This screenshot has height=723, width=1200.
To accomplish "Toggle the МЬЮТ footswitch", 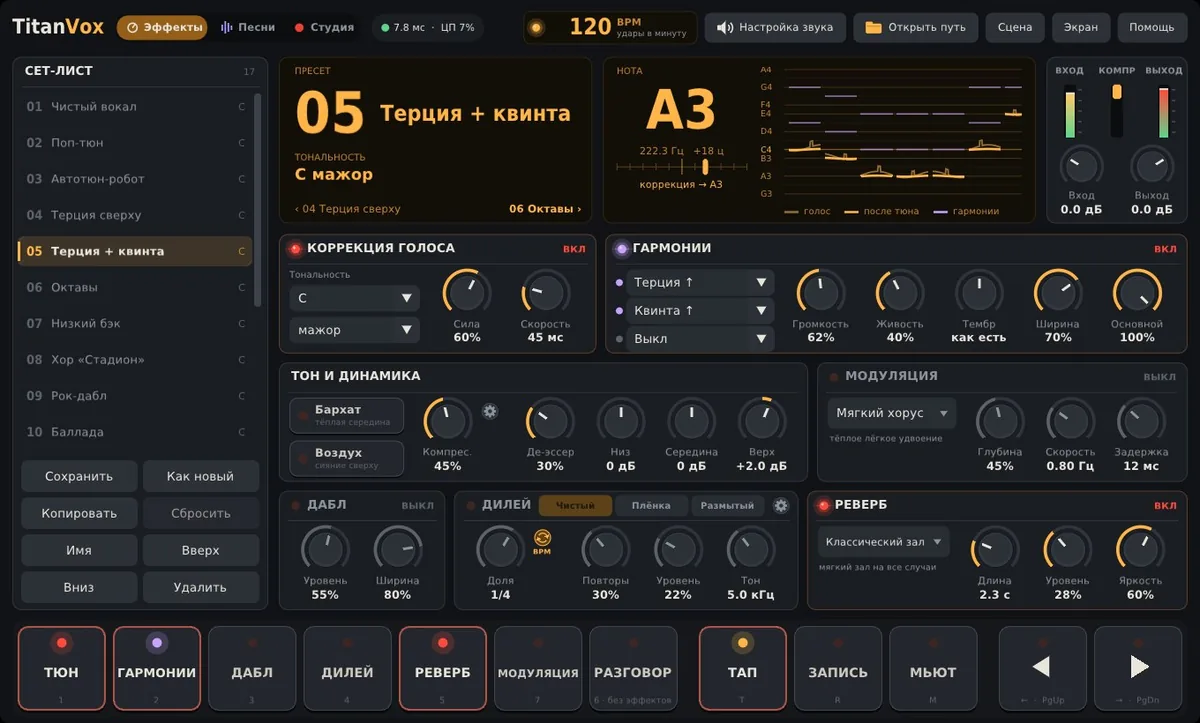I will [x=933, y=668].
